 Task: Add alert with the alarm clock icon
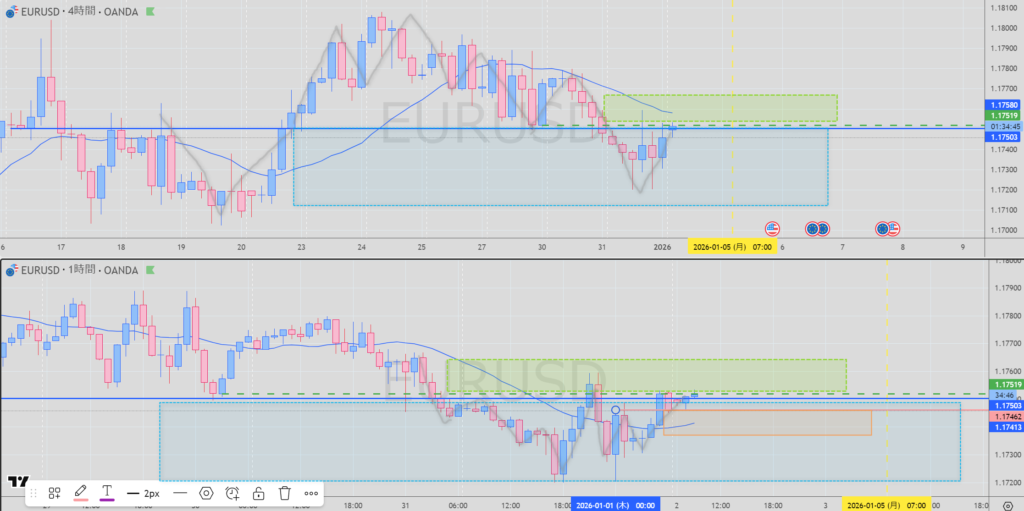point(233,493)
